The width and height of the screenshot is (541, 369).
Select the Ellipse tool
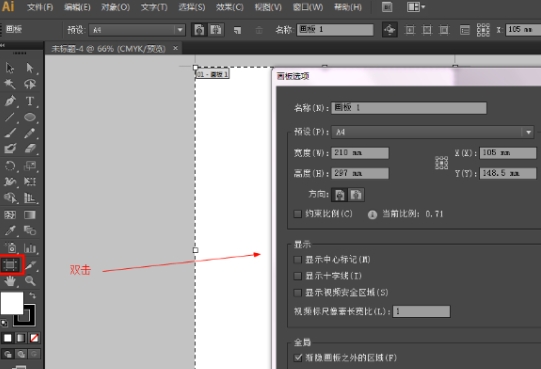30,117
